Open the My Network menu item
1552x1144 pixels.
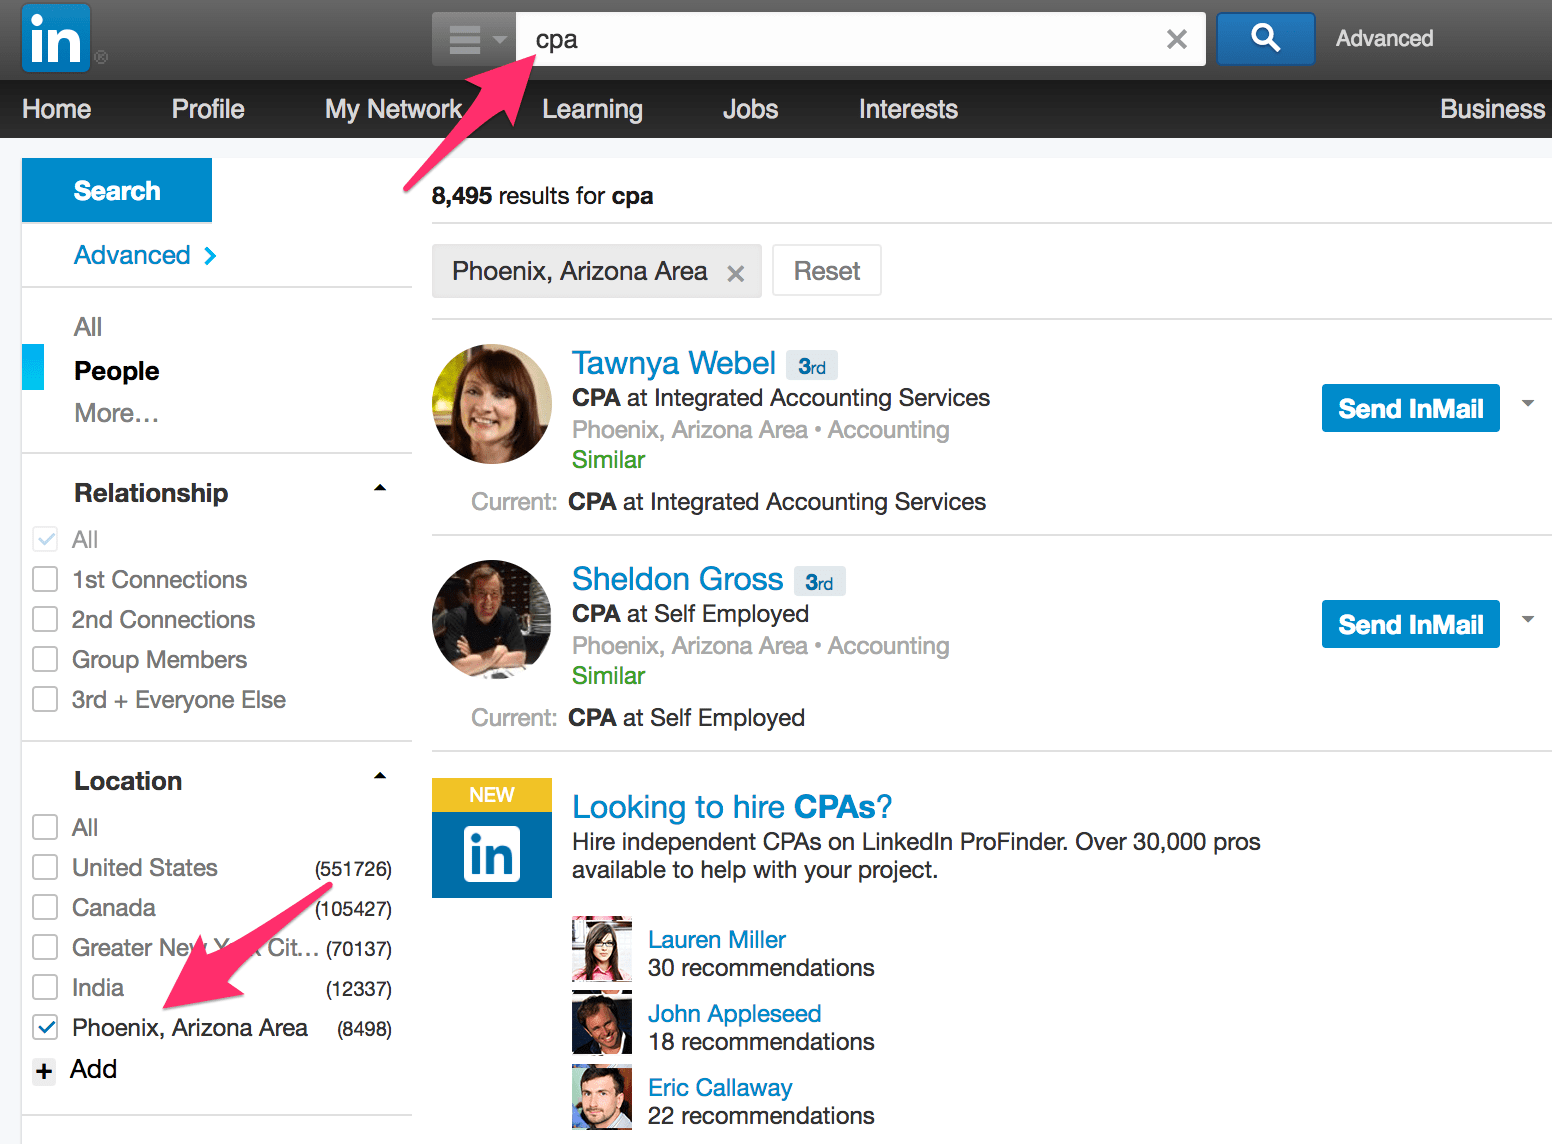[x=393, y=109]
